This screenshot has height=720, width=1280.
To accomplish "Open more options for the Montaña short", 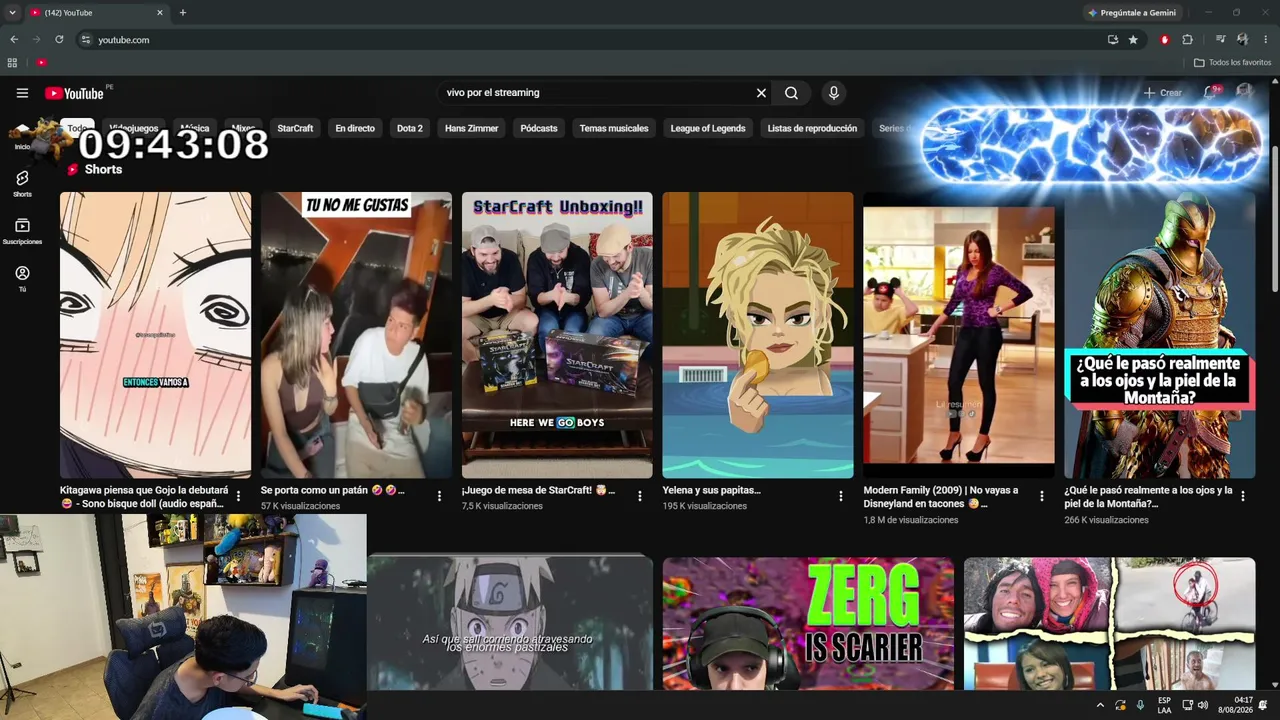I will click(1243, 496).
